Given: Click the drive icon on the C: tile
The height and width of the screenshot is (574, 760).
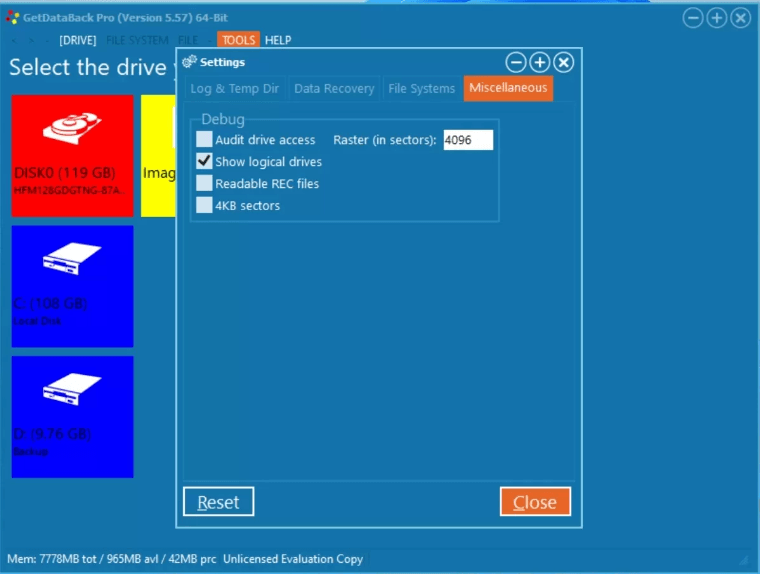Looking at the screenshot, I should pyautogui.click(x=72, y=258).
